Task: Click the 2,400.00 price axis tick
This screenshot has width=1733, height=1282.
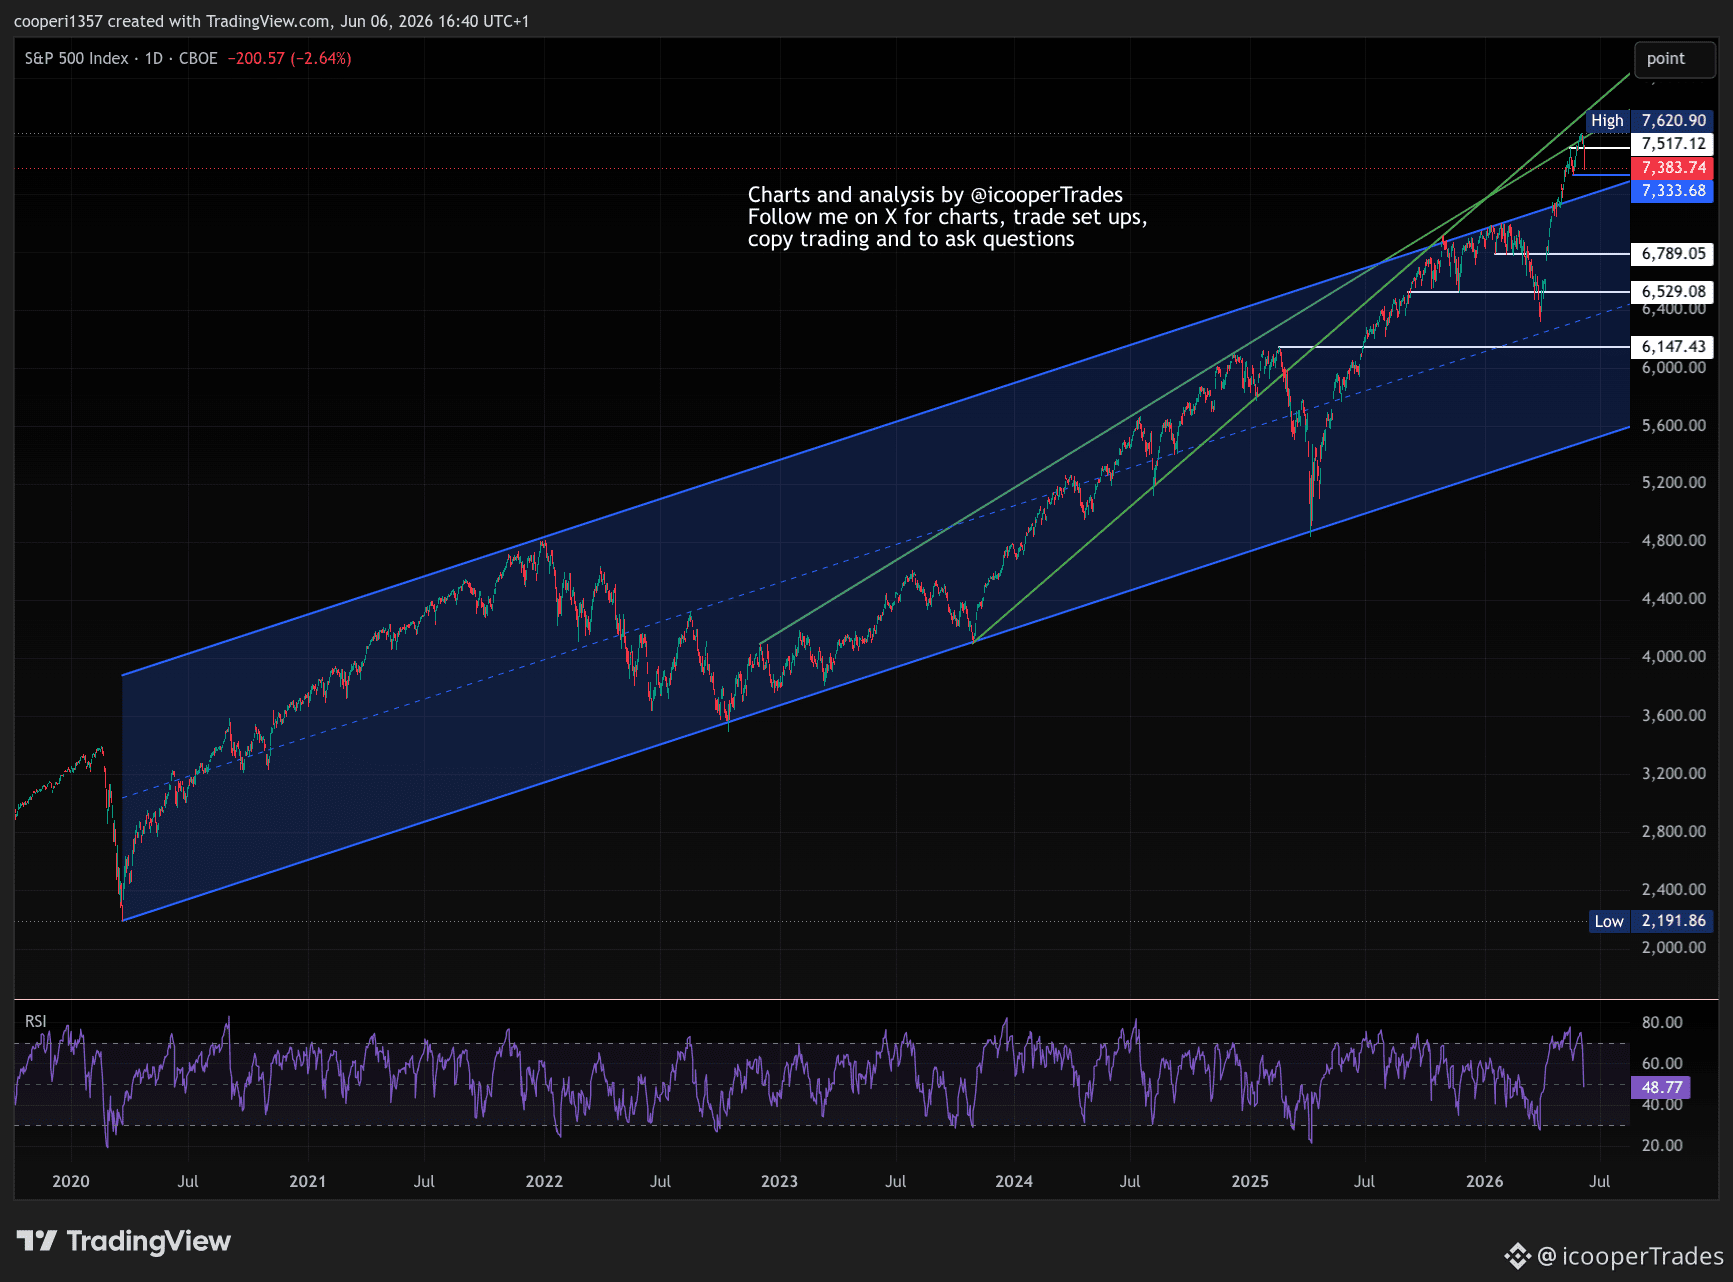Action: pos(1674,890)
